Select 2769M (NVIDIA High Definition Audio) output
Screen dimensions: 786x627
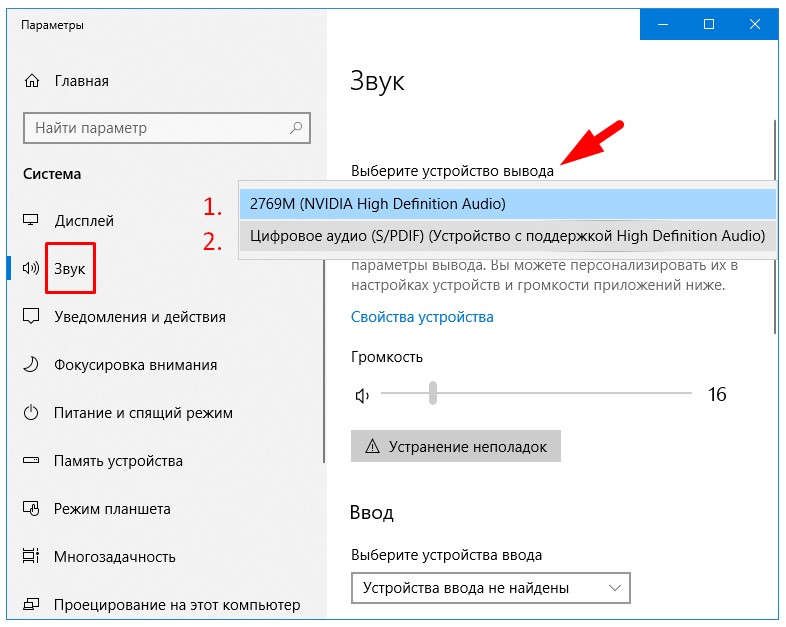tap(508, 204)
